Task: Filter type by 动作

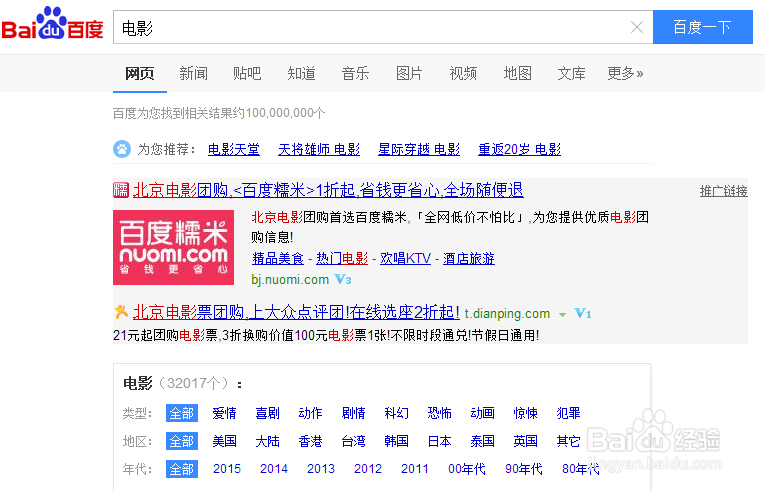Action: (x=310, y=413)
